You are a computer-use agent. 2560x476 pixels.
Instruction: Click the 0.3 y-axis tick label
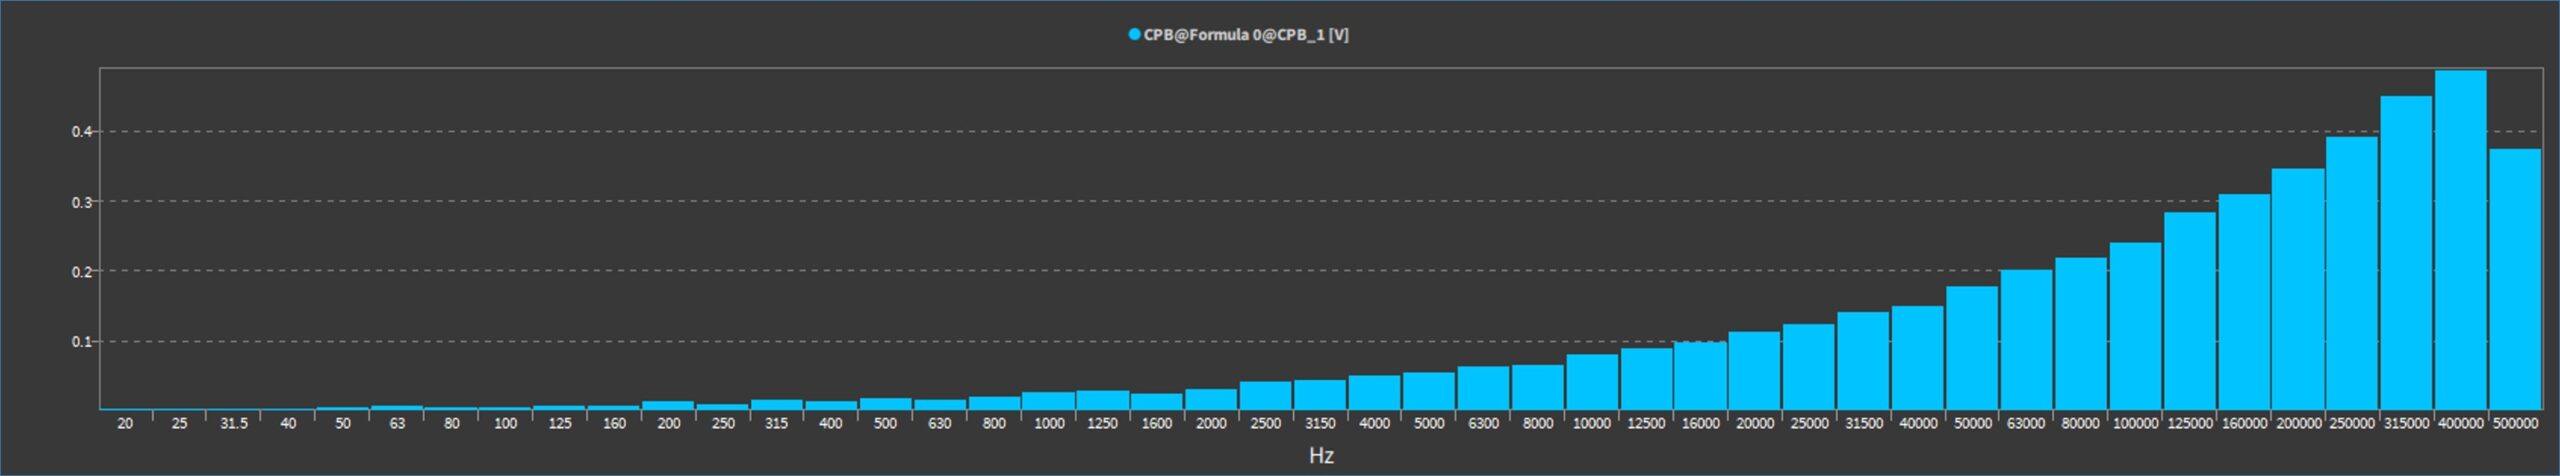(x=81, y=202)
